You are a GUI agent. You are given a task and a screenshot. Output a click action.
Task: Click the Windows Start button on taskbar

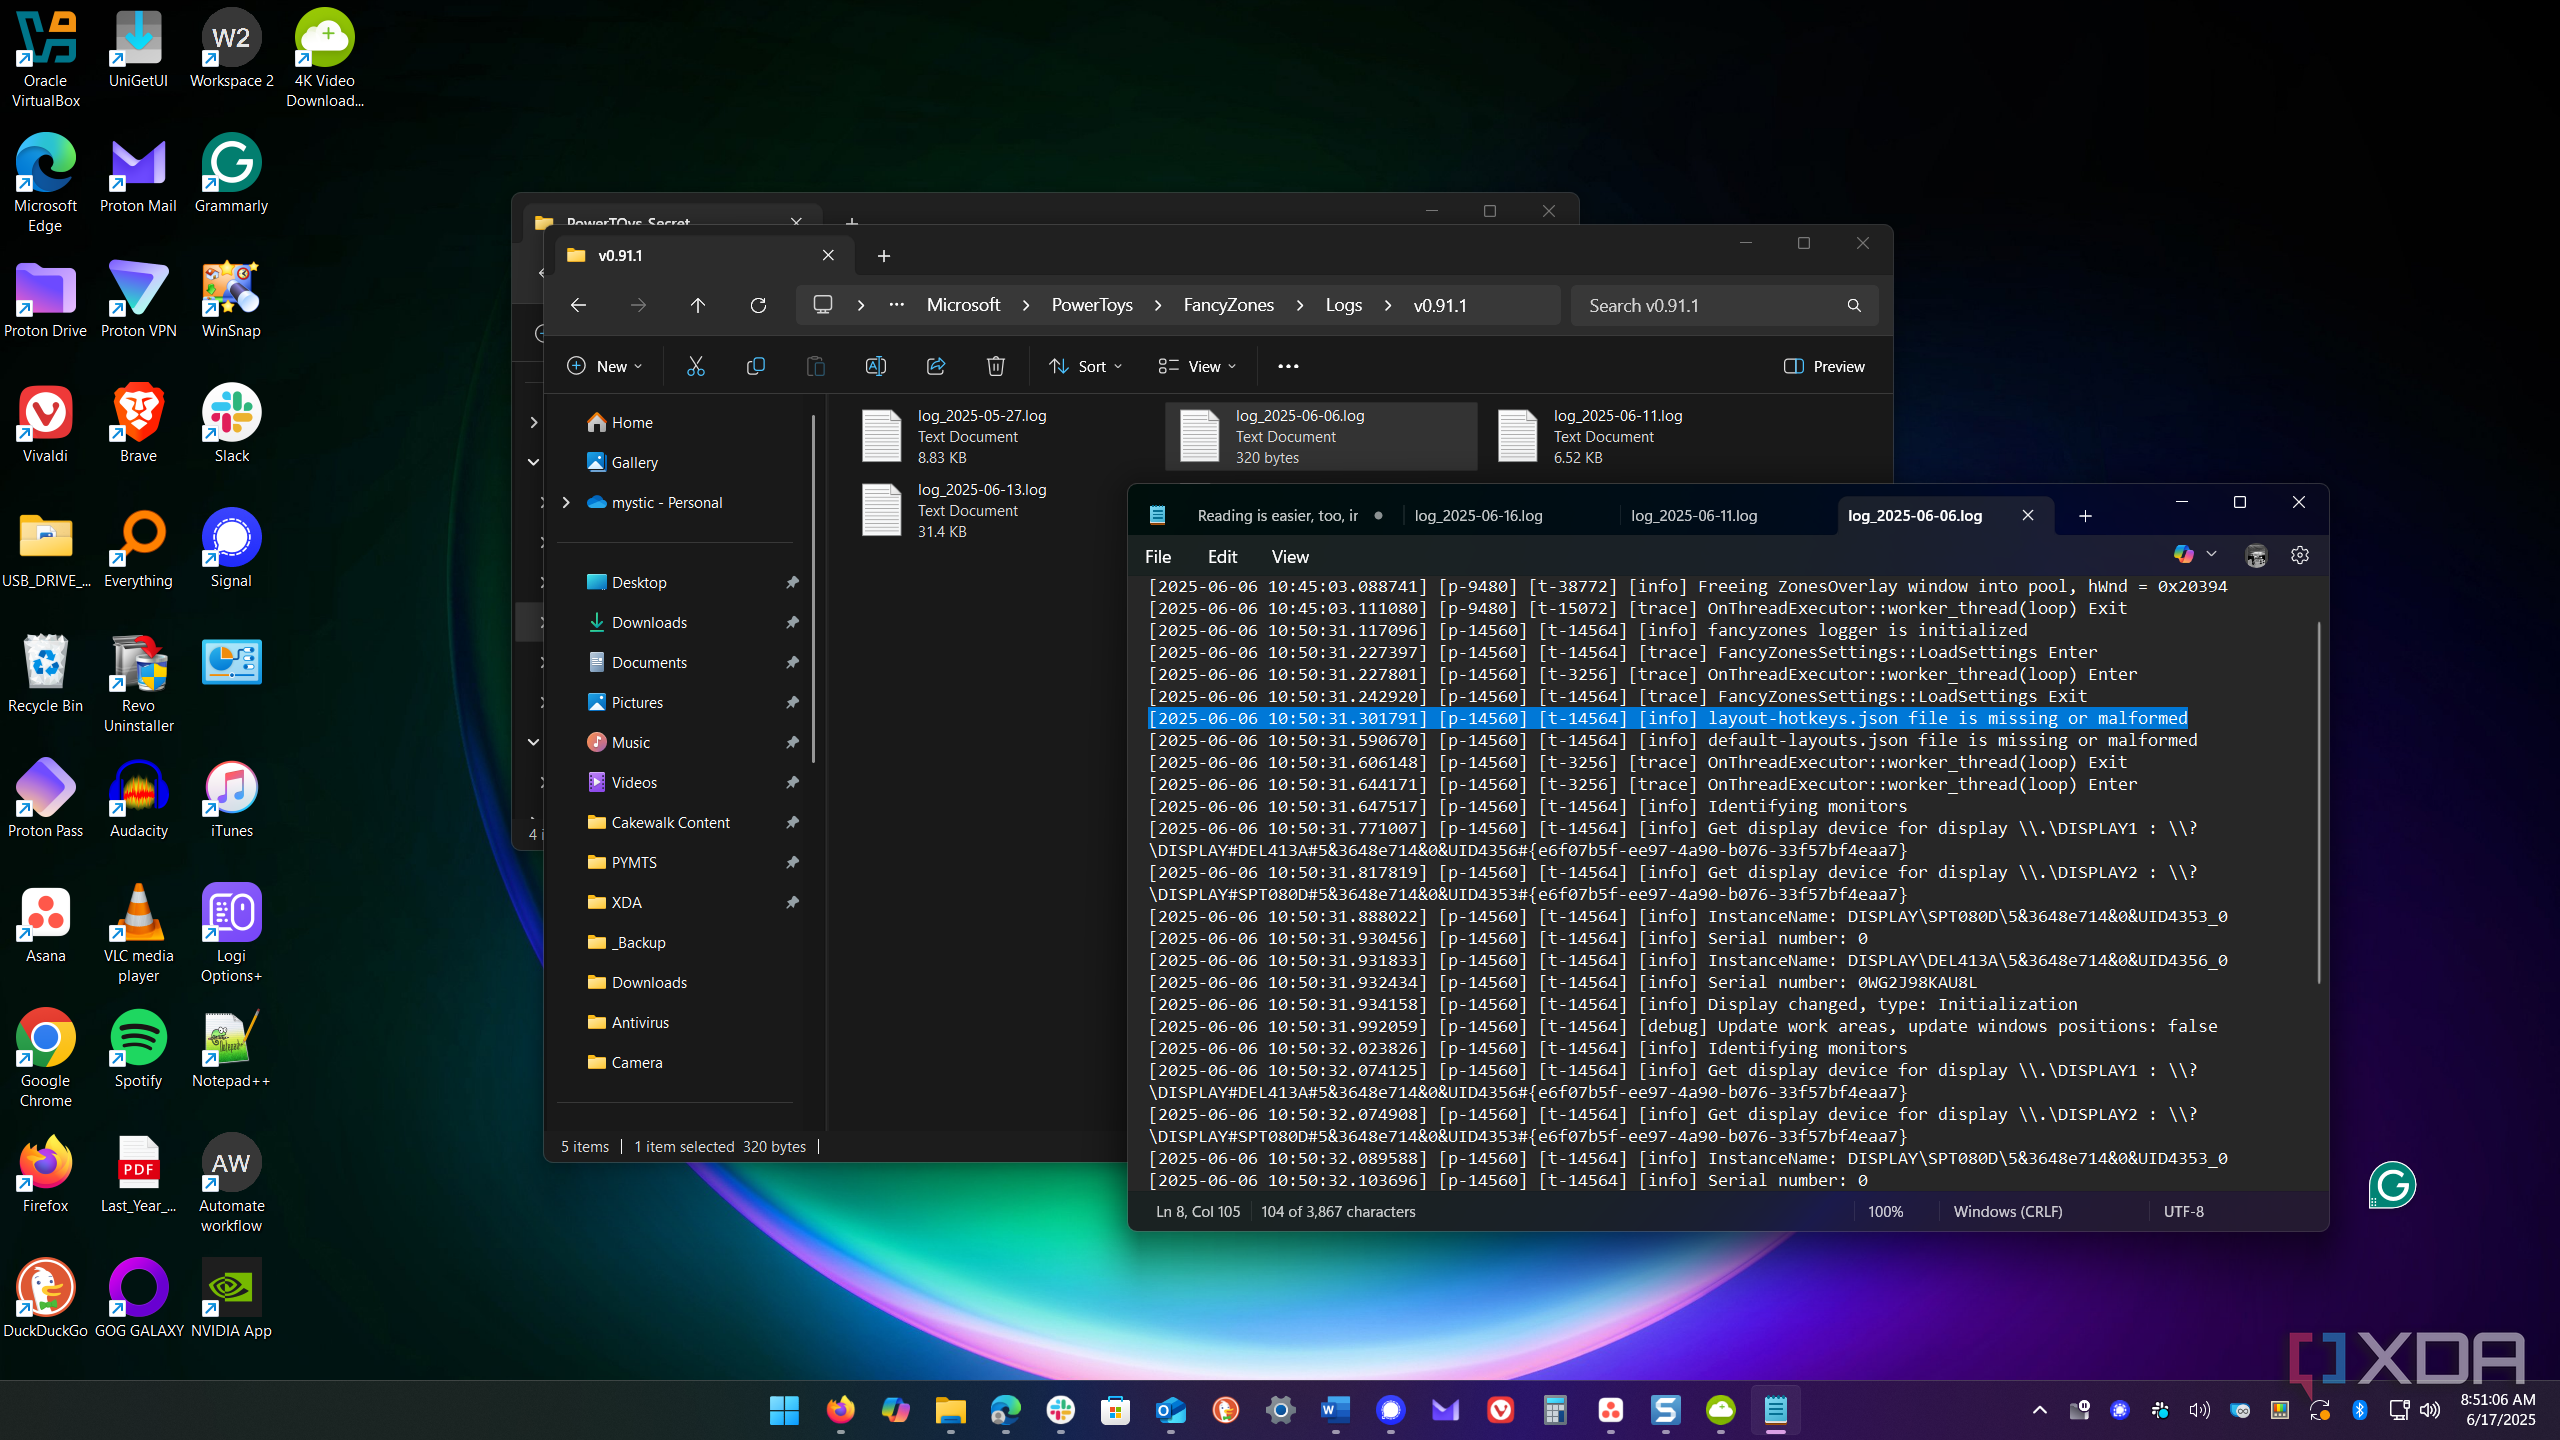tap(785, 1410)
